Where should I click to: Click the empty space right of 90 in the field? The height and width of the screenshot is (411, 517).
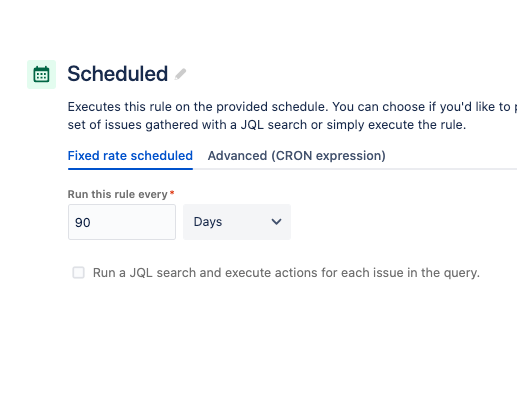133,222
